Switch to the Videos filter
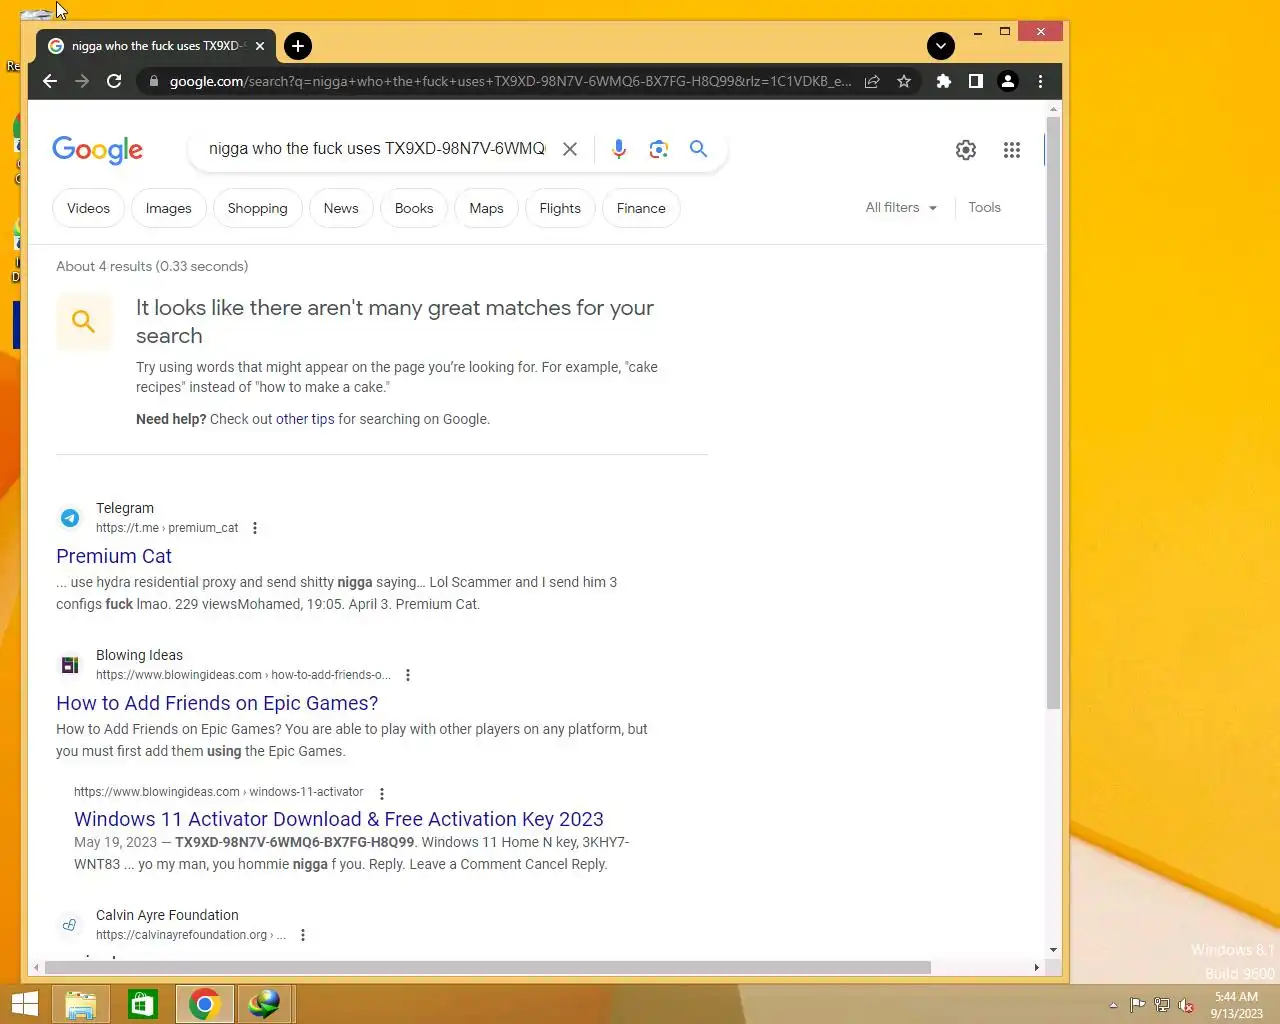The image size is (1280, 1024). 88,208
